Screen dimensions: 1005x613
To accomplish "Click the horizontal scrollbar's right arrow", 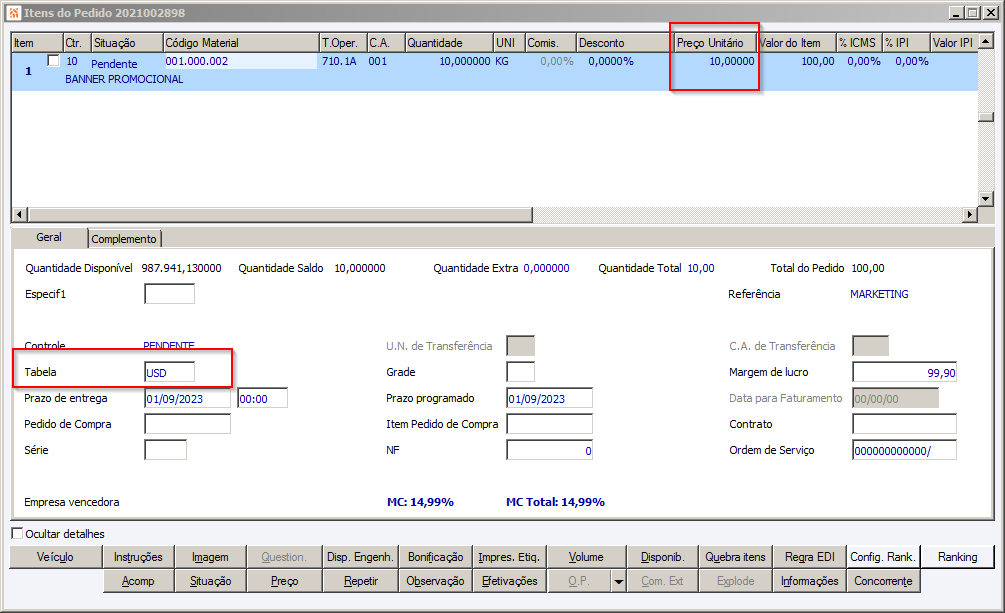I will 970,214.
